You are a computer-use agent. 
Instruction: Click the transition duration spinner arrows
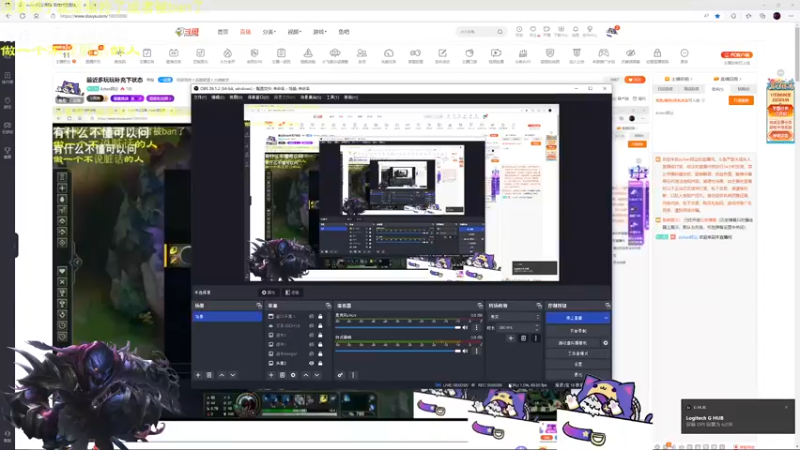tap(537, 328)
